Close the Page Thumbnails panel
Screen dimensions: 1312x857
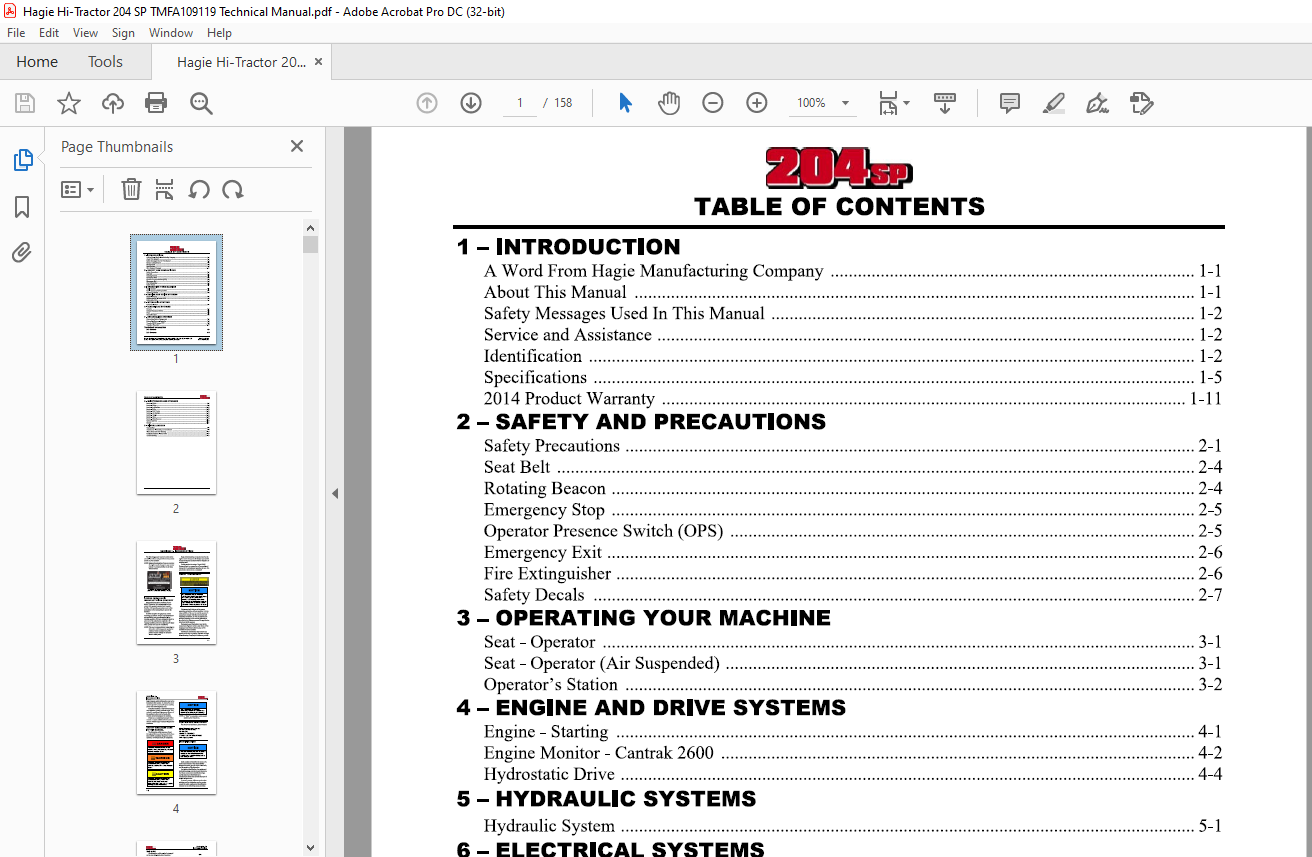click(297, 146)
